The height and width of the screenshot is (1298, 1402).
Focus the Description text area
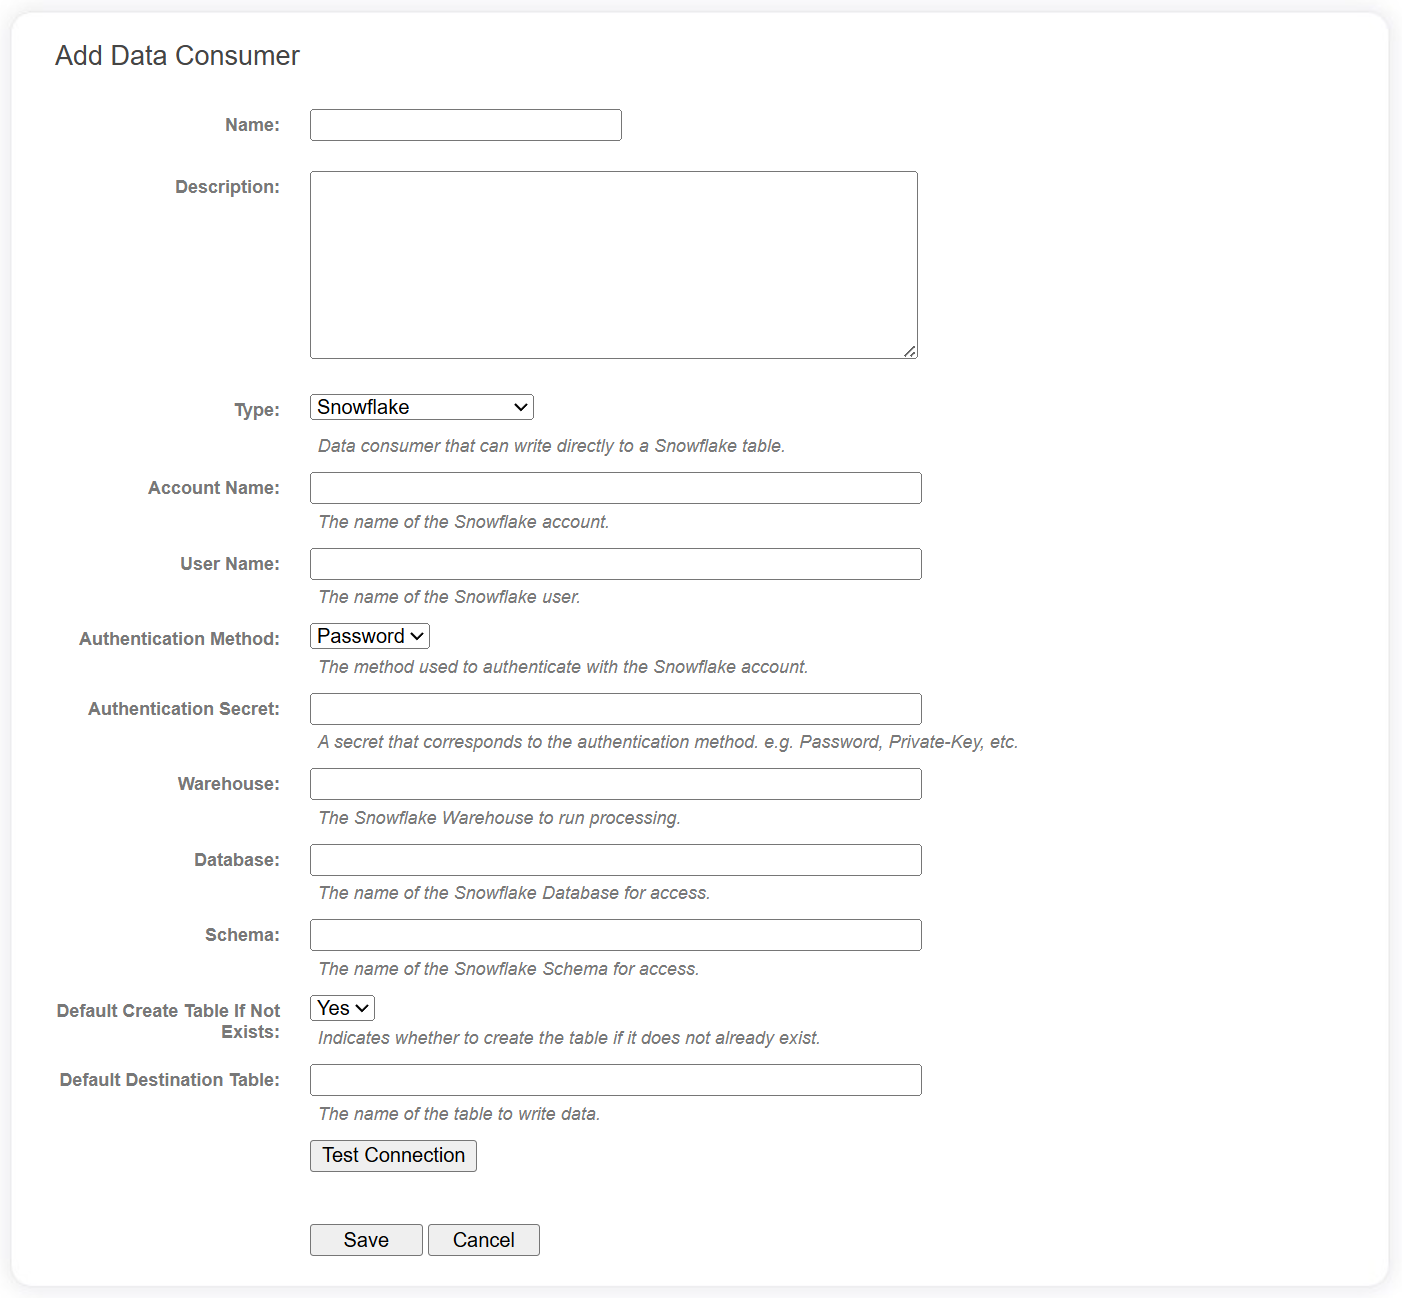click(614, 265)
